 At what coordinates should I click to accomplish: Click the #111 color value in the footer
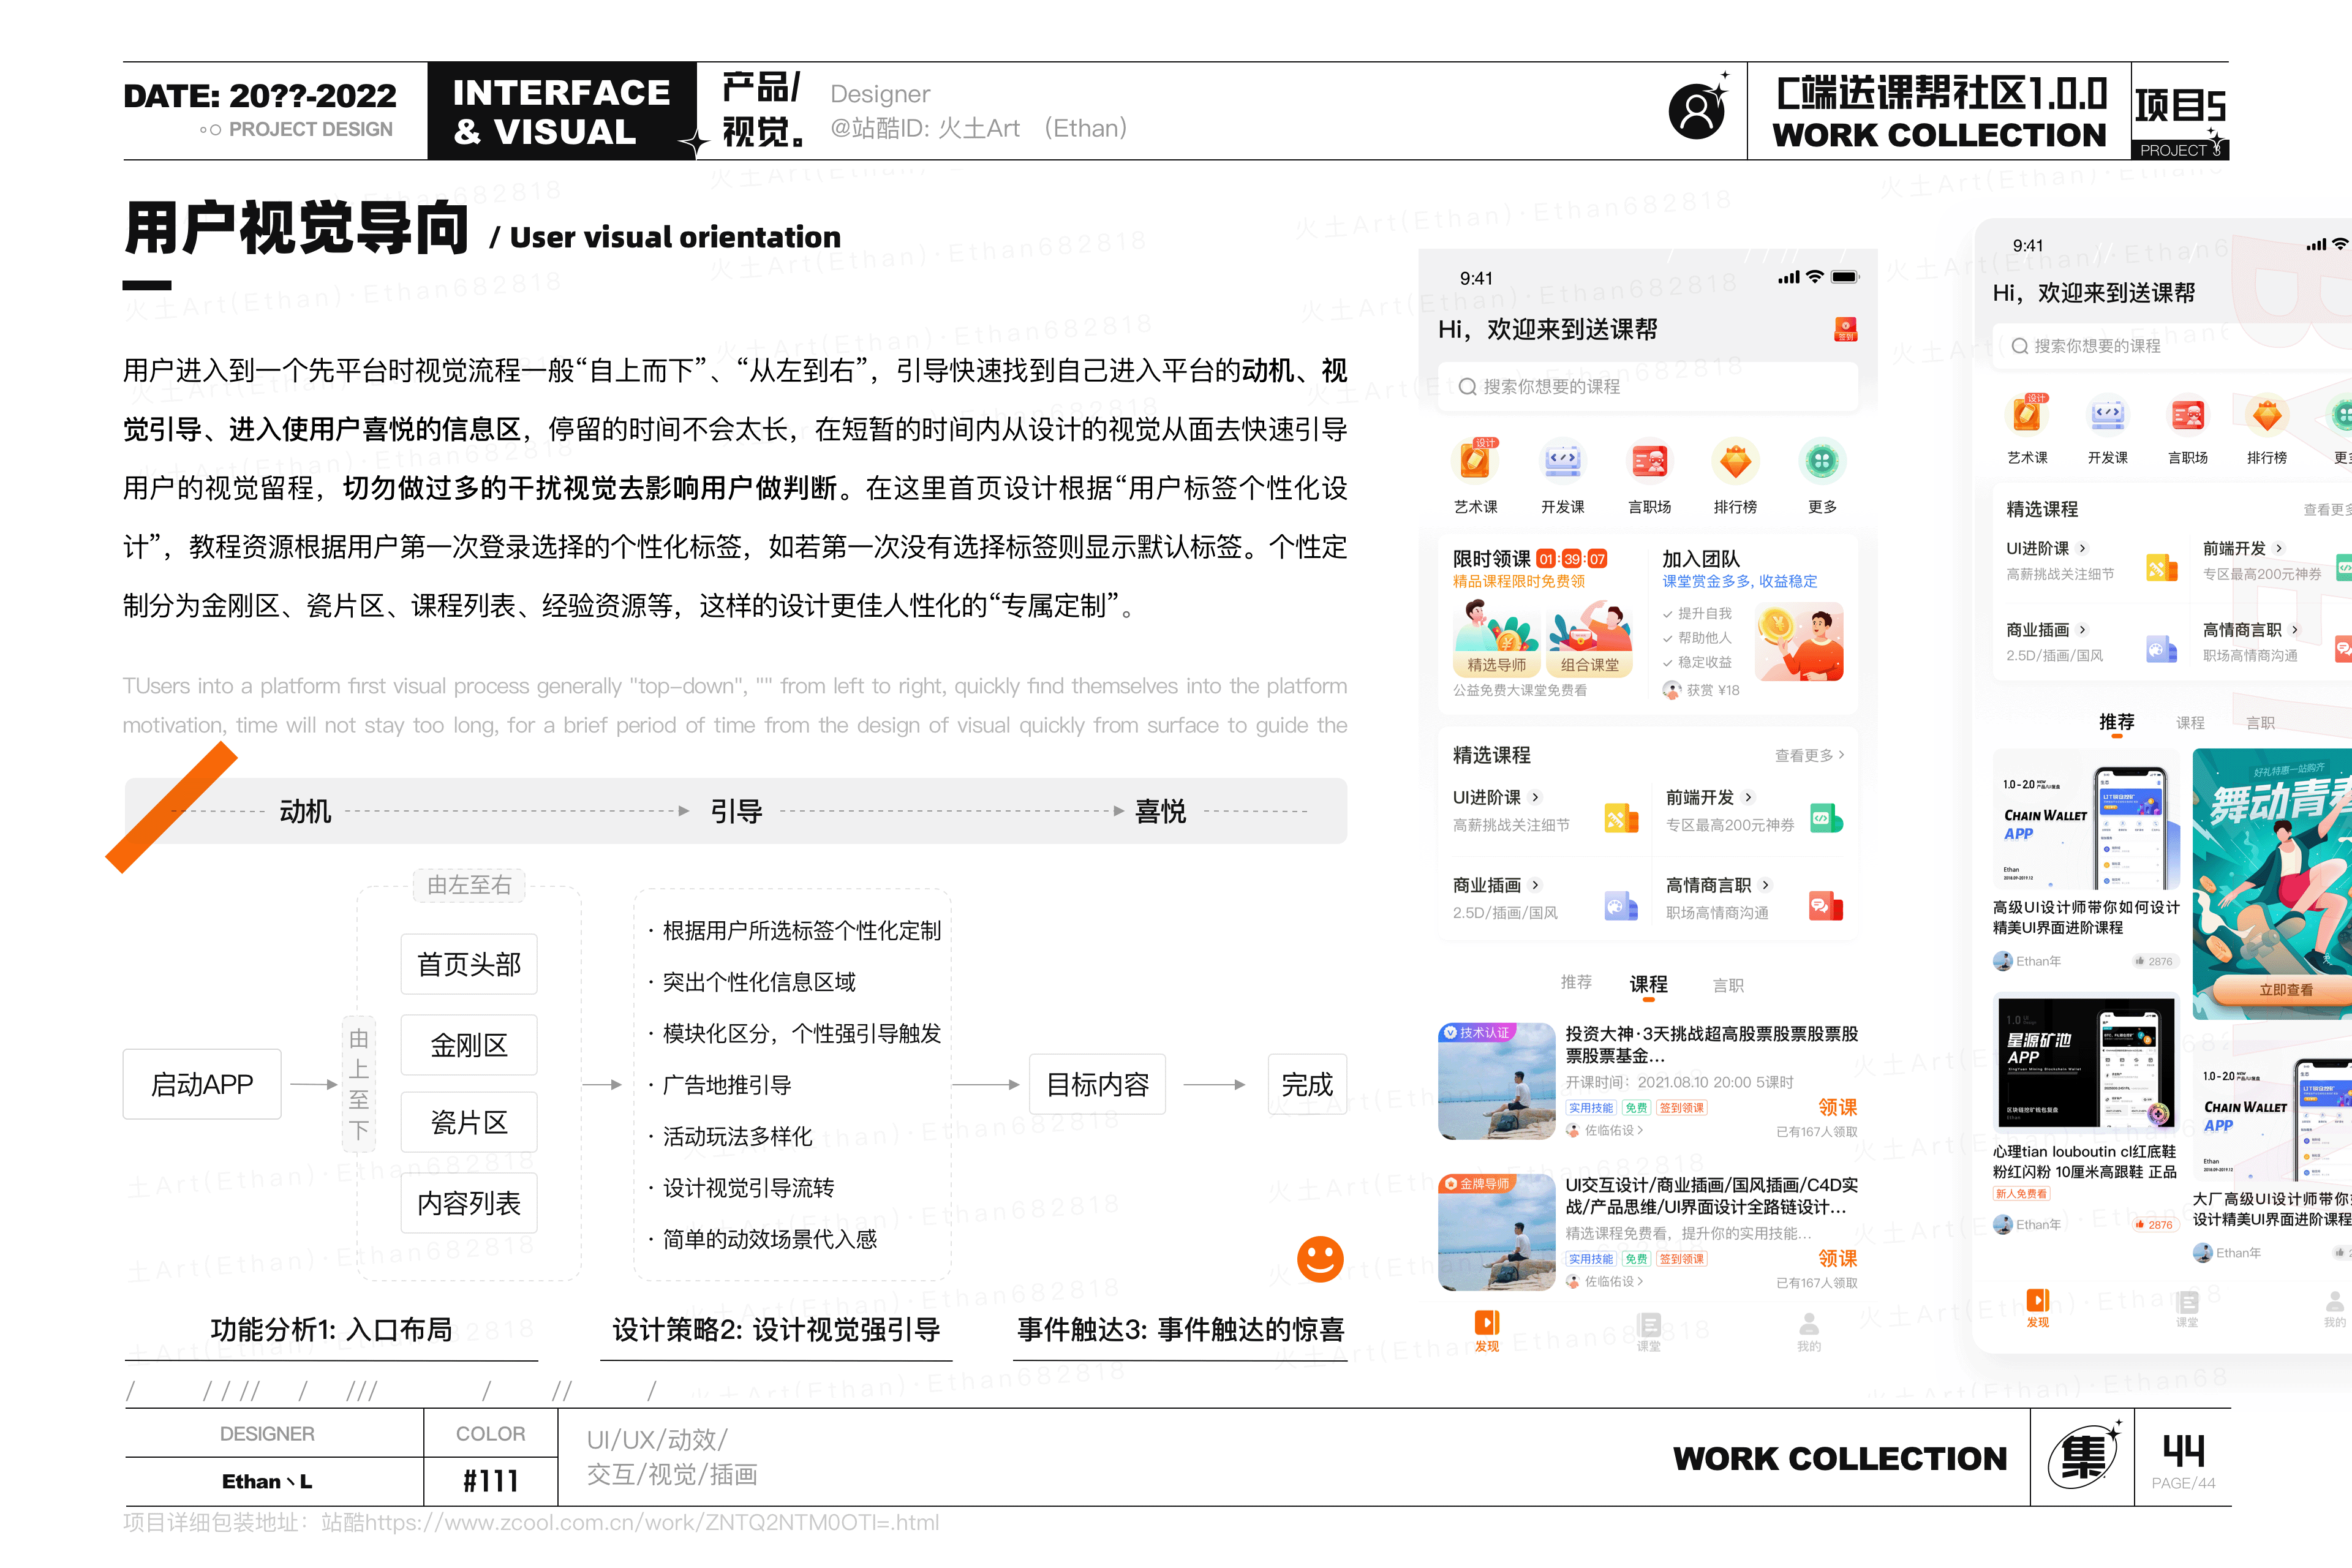point(490,1481)
